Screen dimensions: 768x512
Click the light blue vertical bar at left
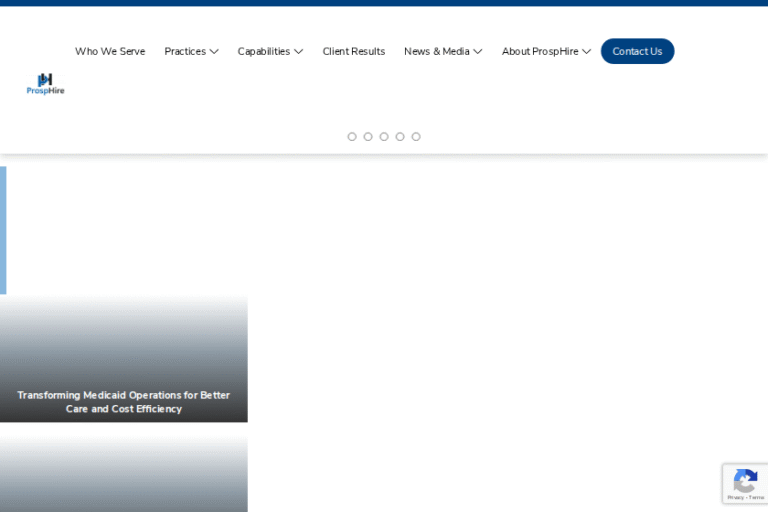point(3,230)
